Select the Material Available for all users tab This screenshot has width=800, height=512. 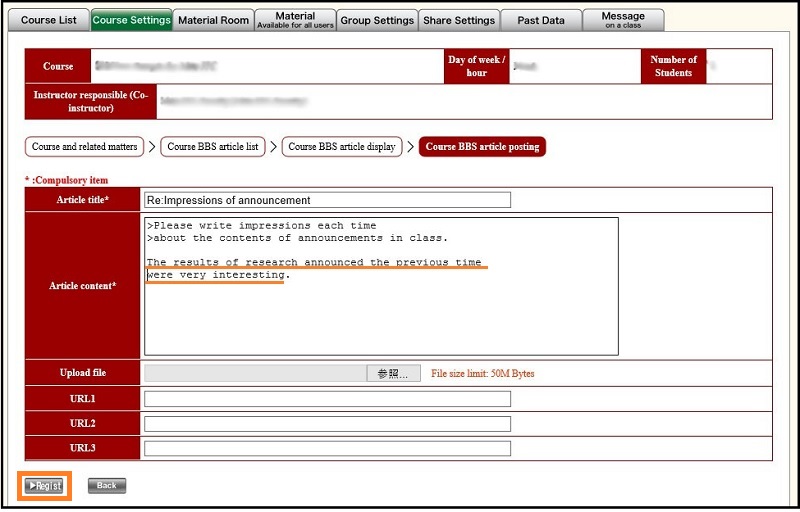click(294, 20)
